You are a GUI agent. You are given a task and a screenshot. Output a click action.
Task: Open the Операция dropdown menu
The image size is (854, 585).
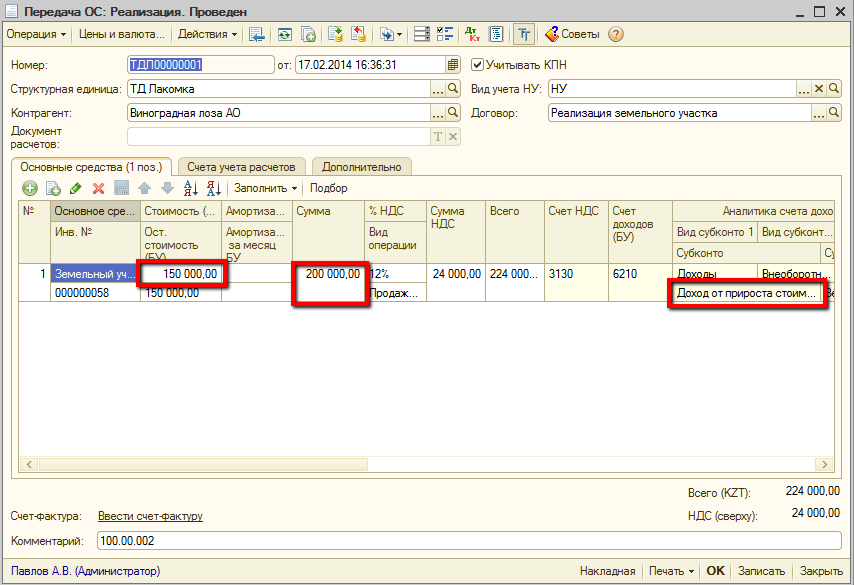(x=36, y=34)
